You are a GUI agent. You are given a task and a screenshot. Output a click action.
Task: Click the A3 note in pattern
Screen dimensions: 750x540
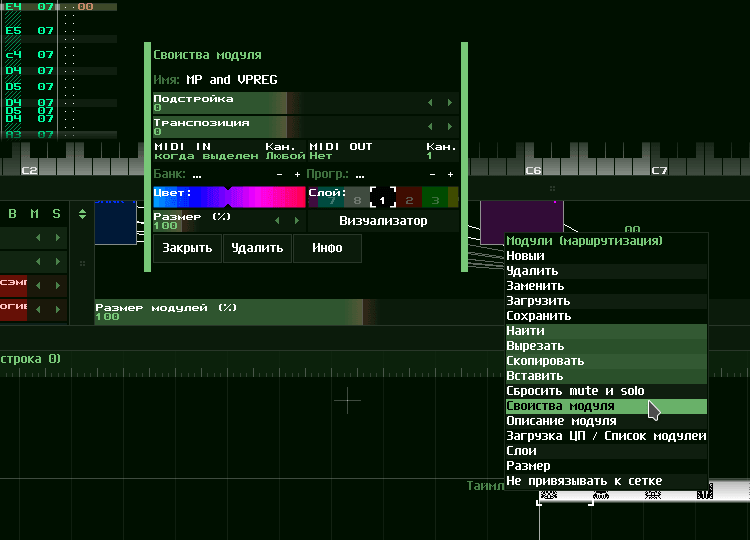click(13, 134)
